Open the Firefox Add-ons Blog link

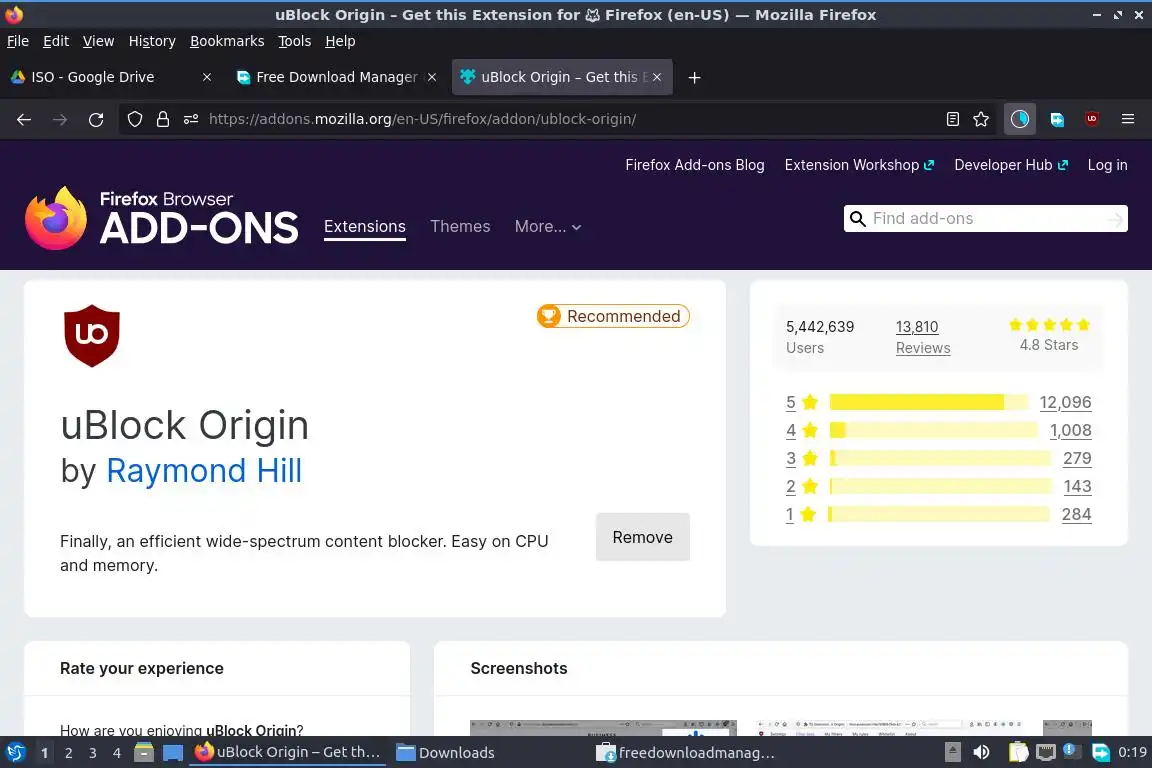coord(695,165)
